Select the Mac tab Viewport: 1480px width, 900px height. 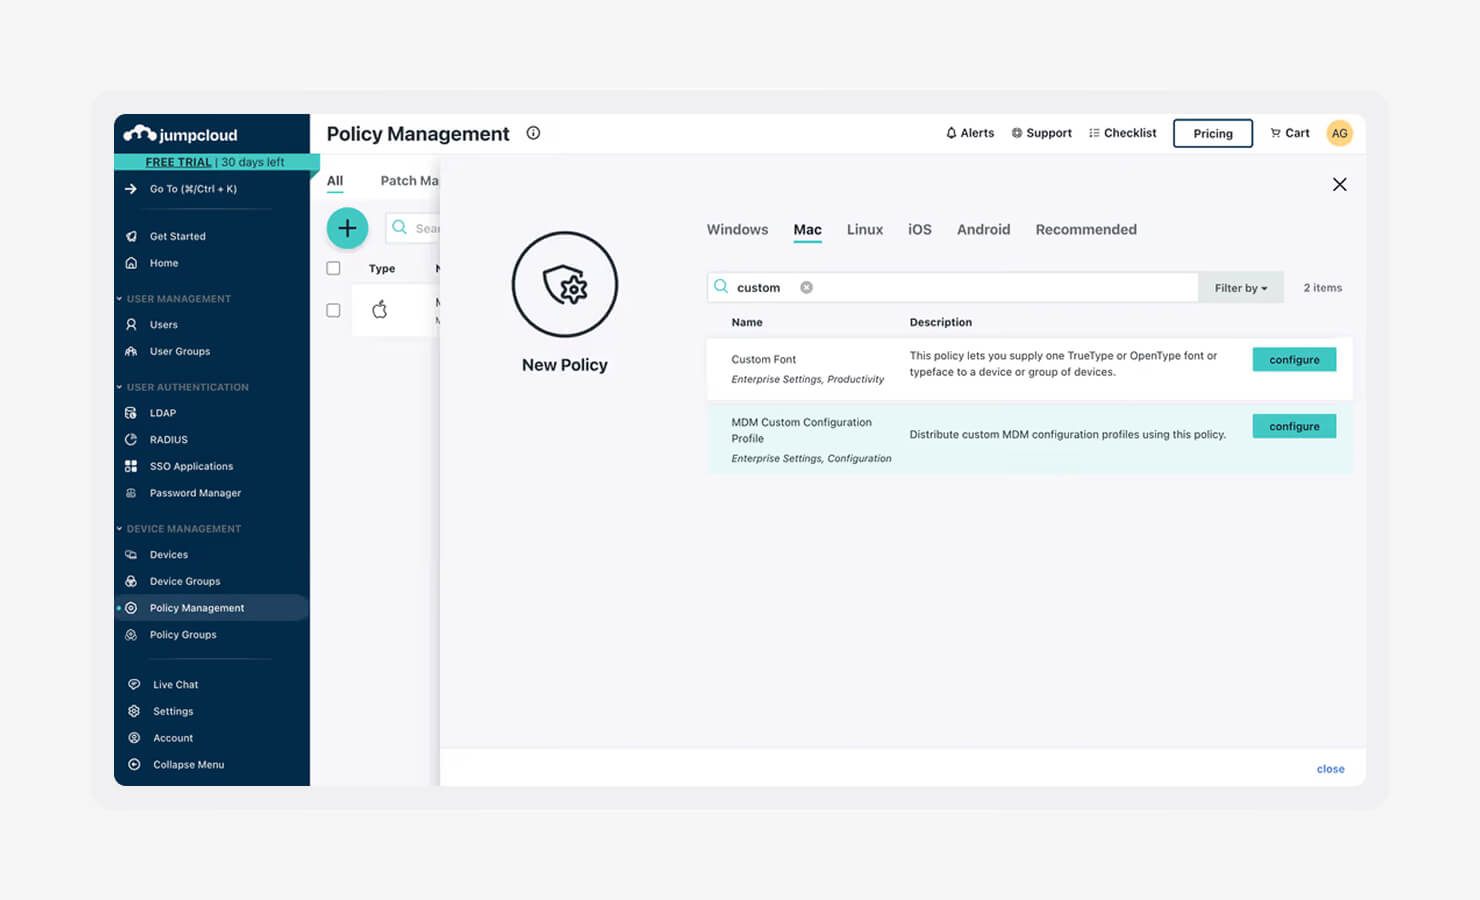click(x=808, y=230)
